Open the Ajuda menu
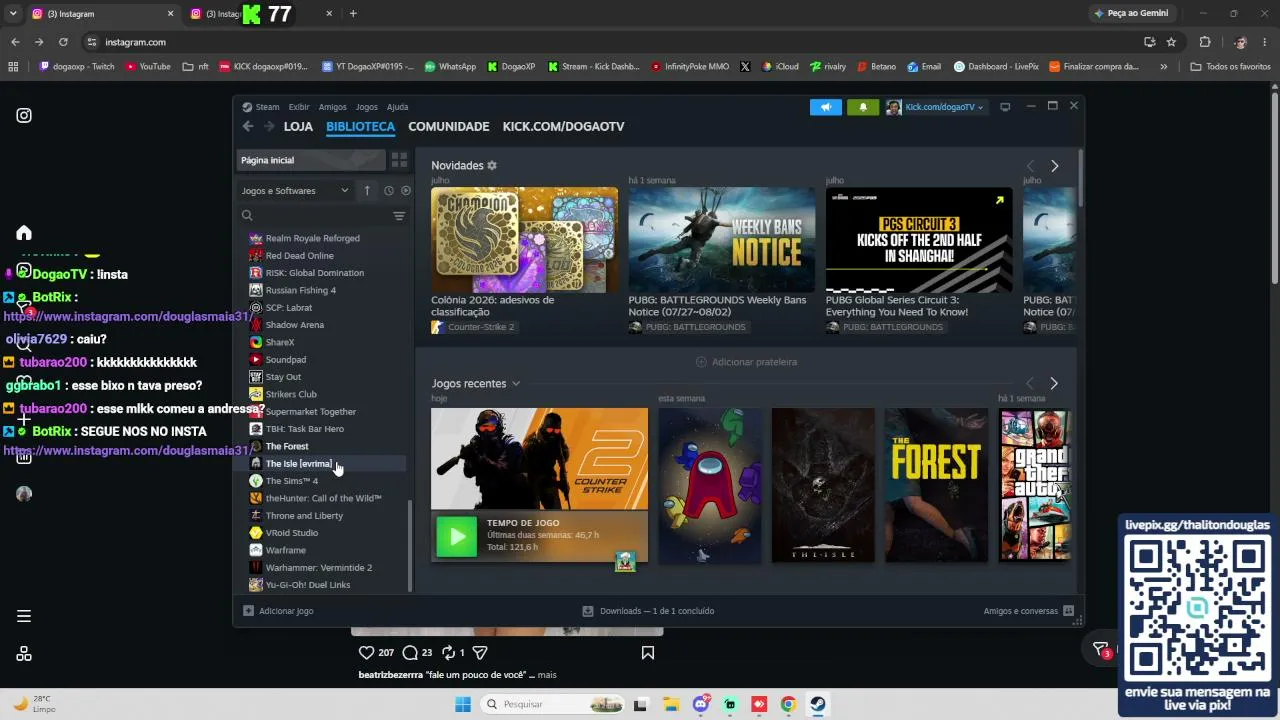 (397, 107)
